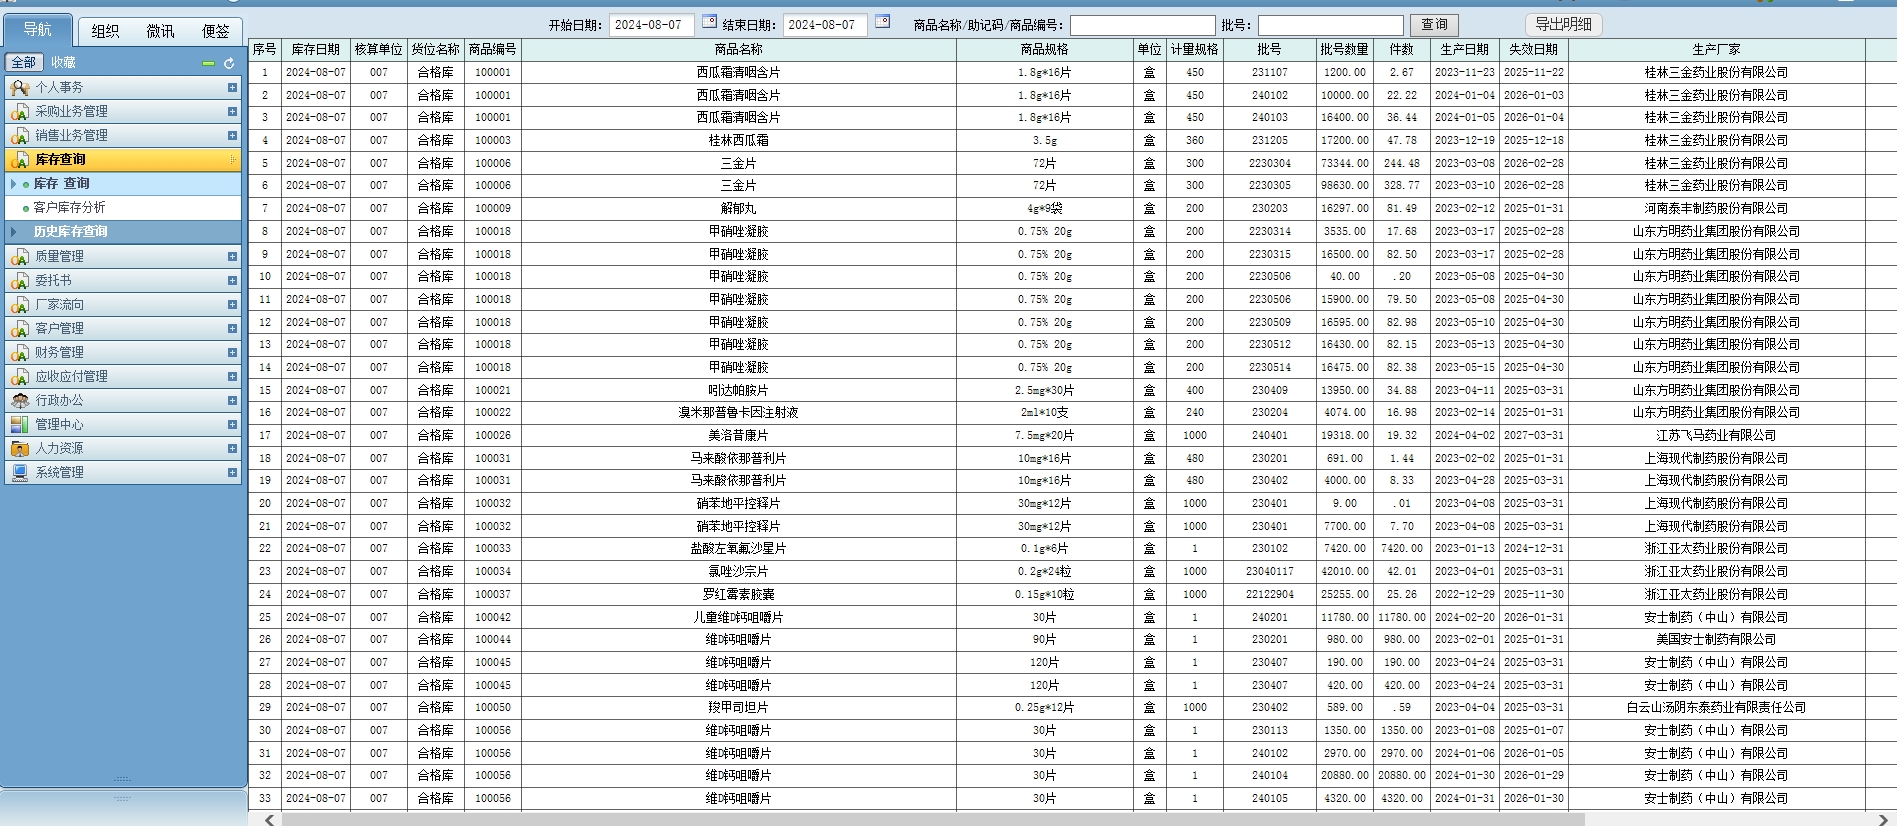Click the green collapse-all bar icon
1897x826 pixels.
208,63
